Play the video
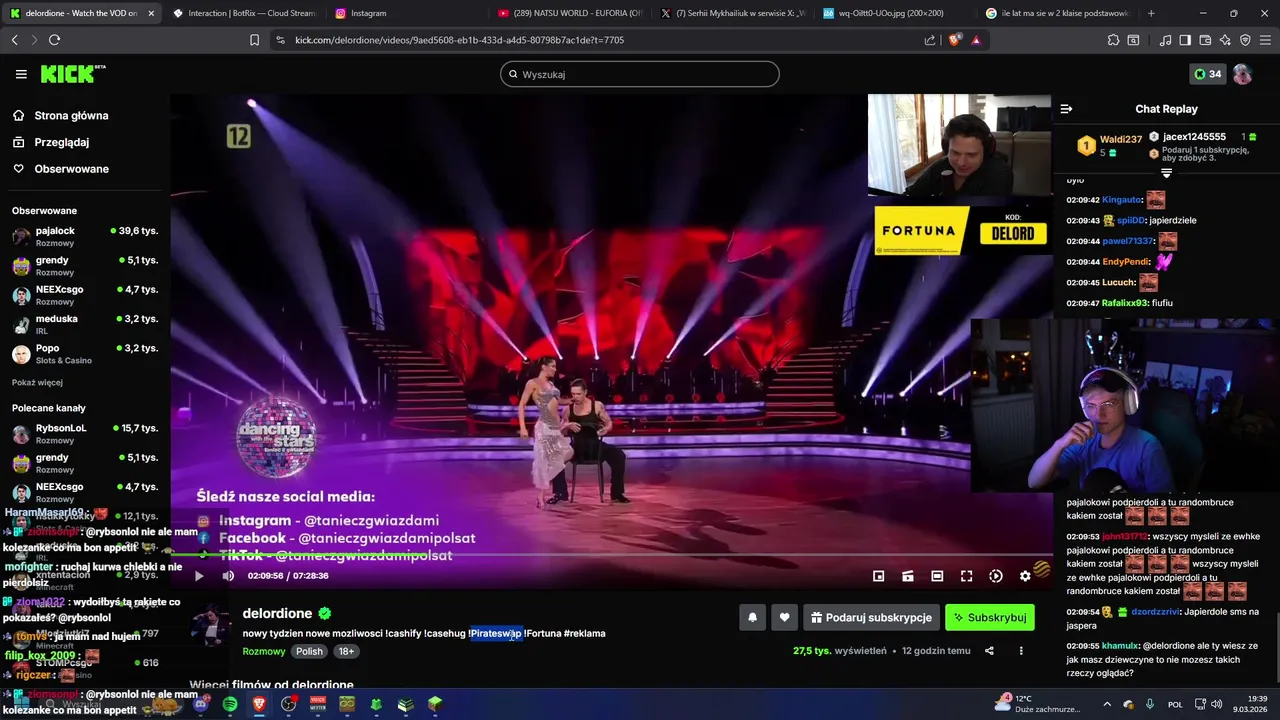The width and height of the screenshot is (1280, 720). 199,576
